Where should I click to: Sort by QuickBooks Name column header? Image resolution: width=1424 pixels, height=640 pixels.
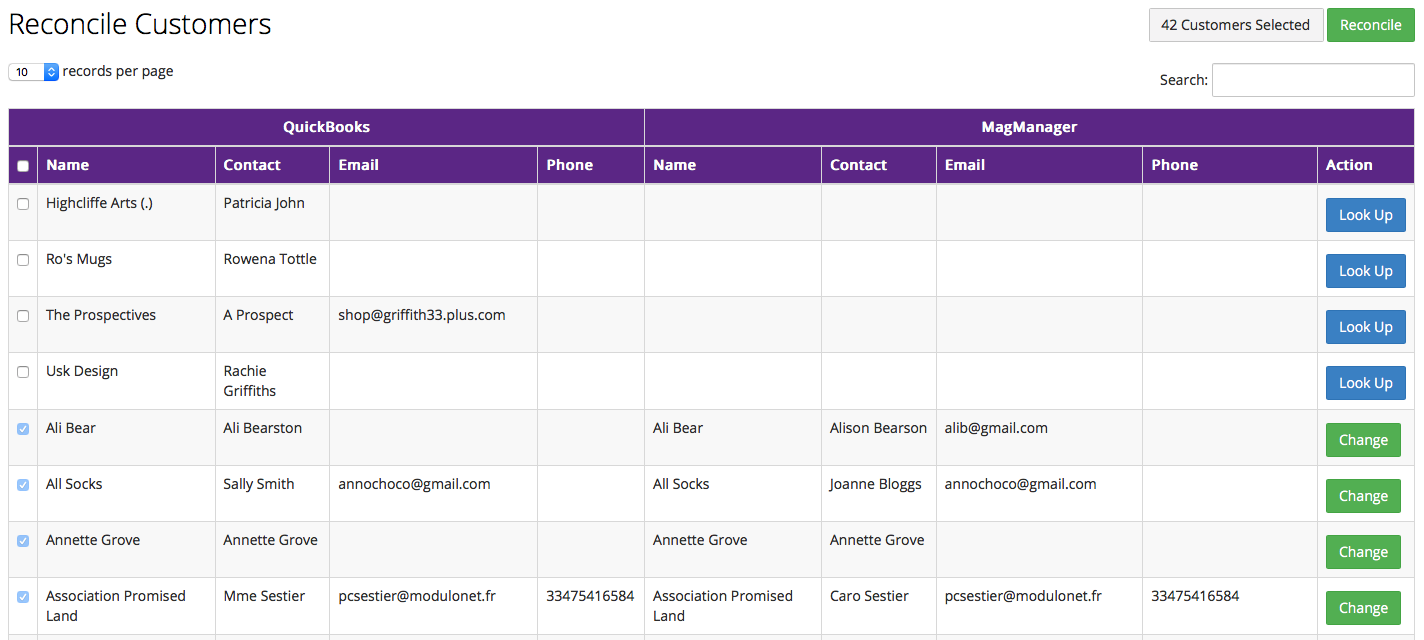(x=126, y=165)
